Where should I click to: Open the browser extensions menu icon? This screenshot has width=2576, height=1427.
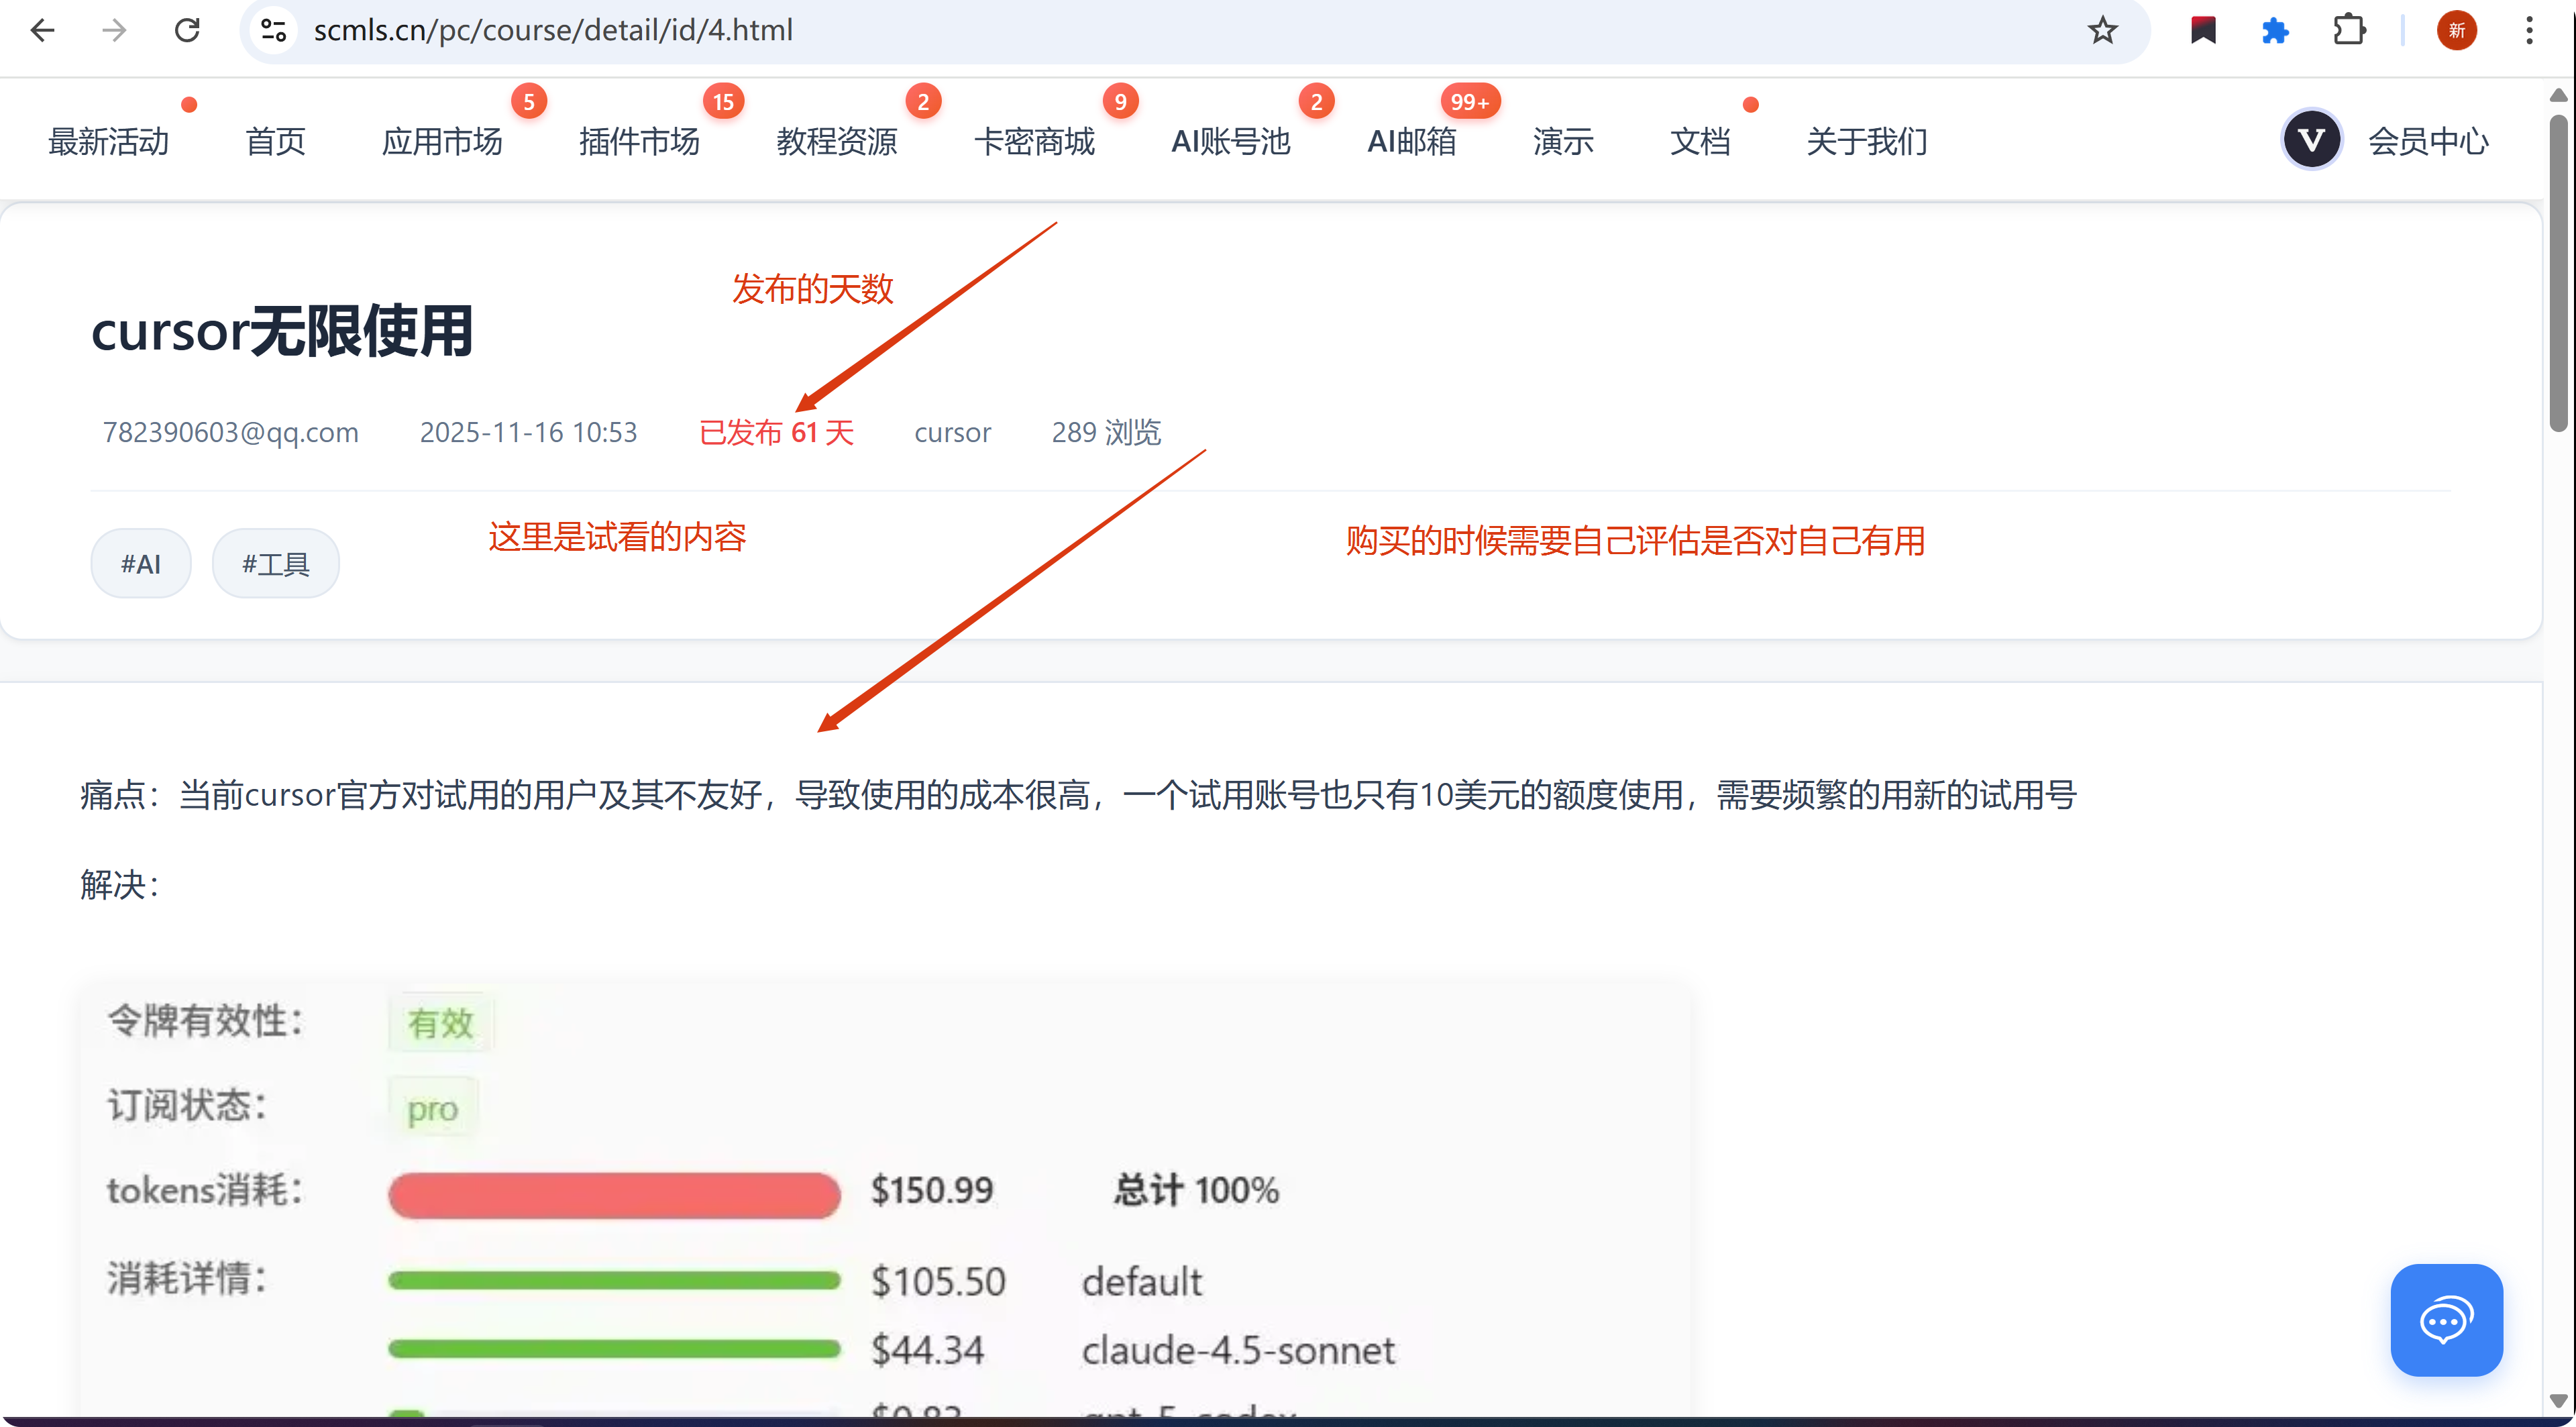(2349, 30)
